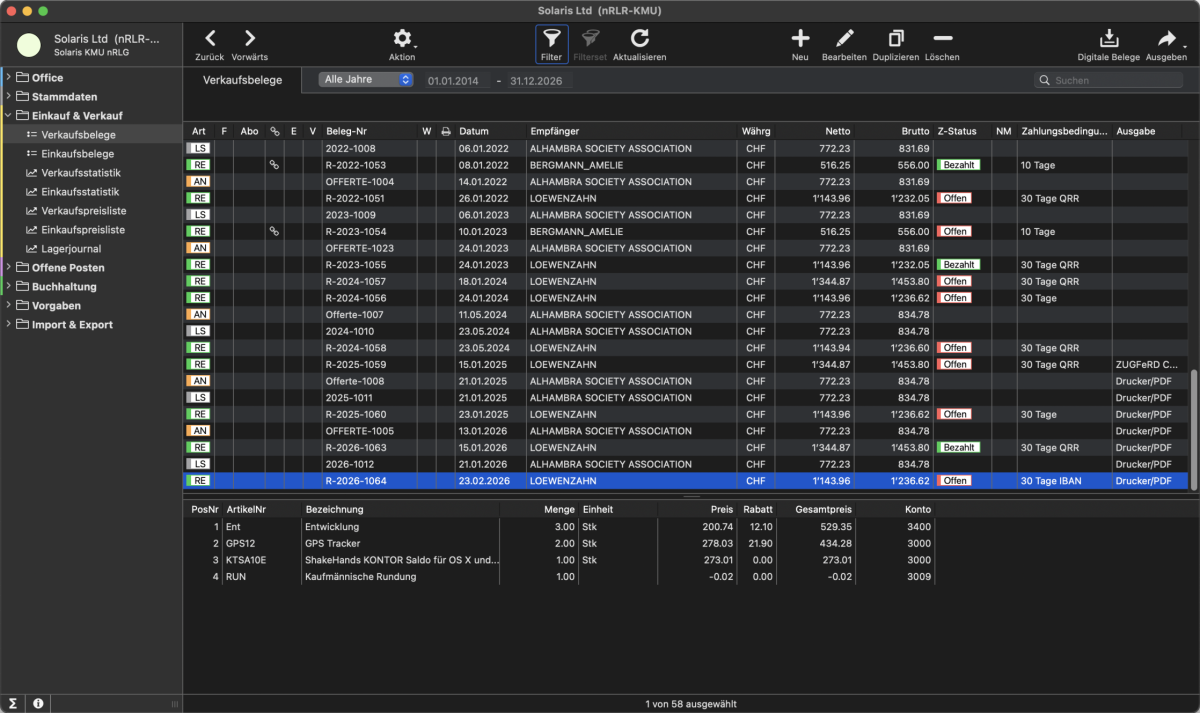The image size is (1200, 713).
Task: Select Verkaufsstatistik in the sidebar
Action: (x=80, y=173)
